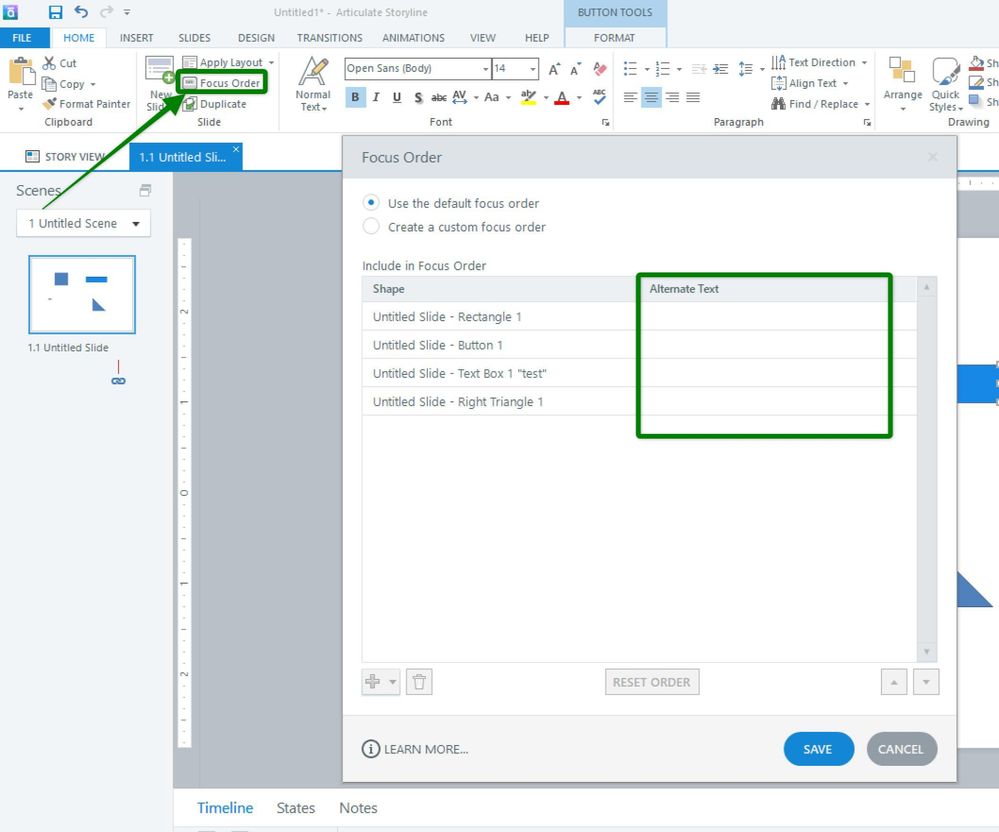
Task: Click the Duplicate slide icon
Action: (x=190, y=104)
